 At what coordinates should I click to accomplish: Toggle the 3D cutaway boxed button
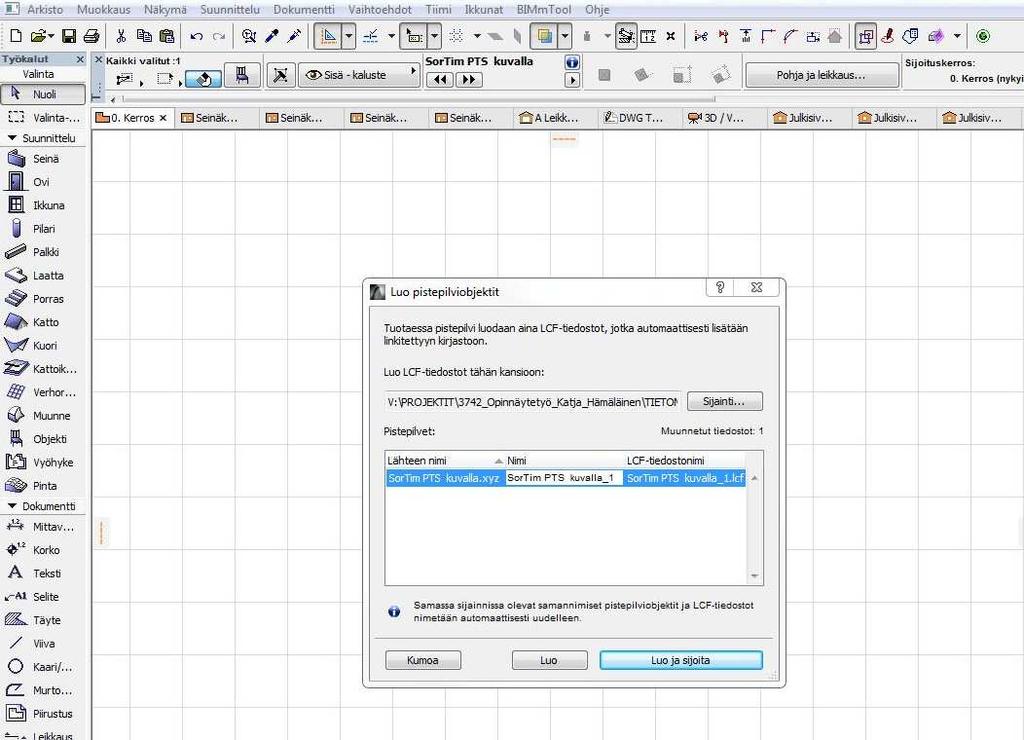click(866, 37)
